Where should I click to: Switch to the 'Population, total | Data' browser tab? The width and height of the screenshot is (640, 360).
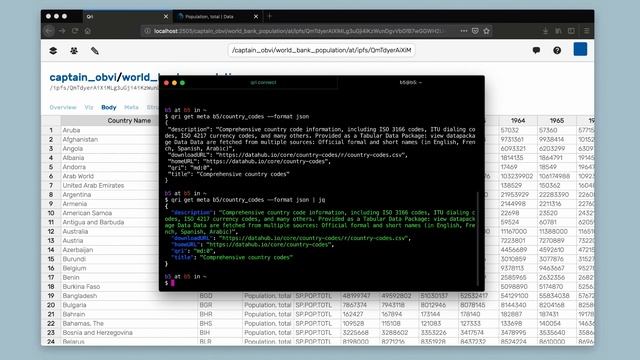(x=218, y=16)
